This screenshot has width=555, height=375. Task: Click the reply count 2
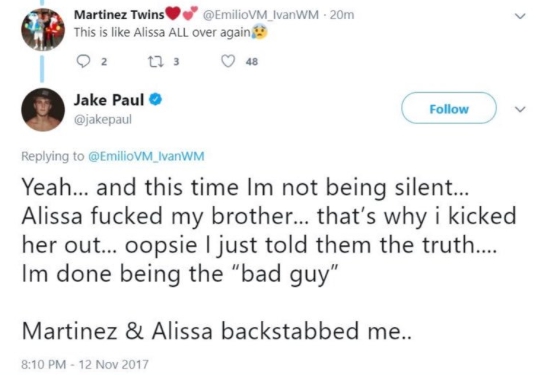coord(104,62)
